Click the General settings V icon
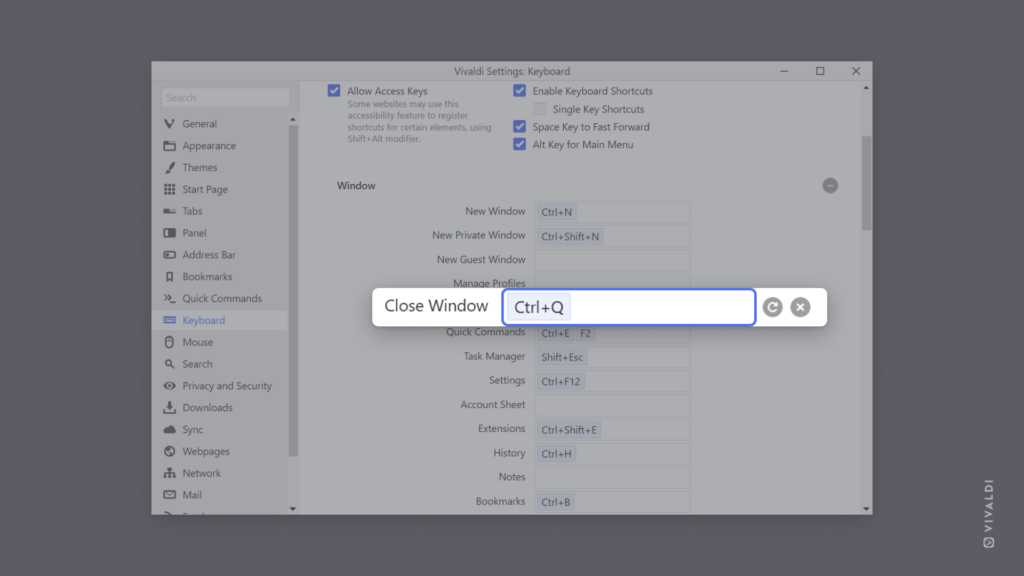 [169, 123]
